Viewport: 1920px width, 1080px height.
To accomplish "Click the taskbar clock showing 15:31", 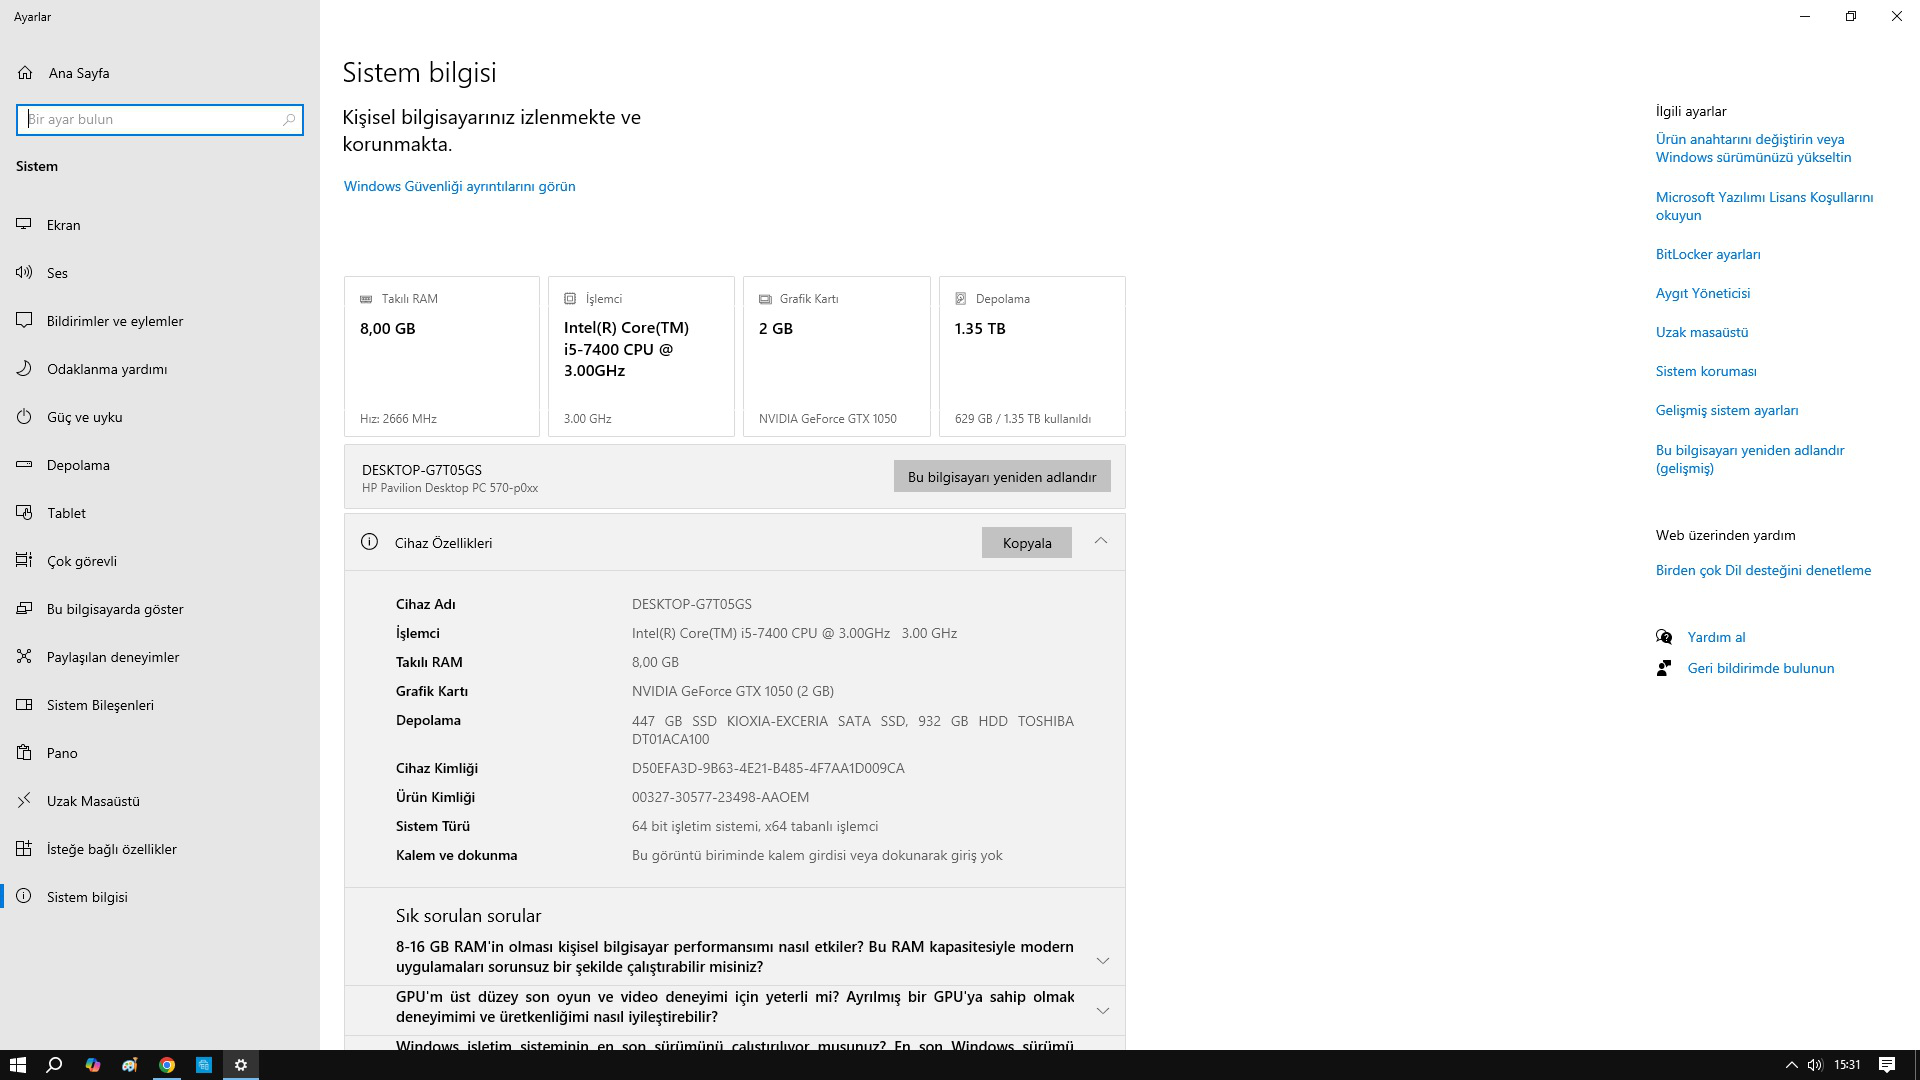I will click(1847, 1065).
